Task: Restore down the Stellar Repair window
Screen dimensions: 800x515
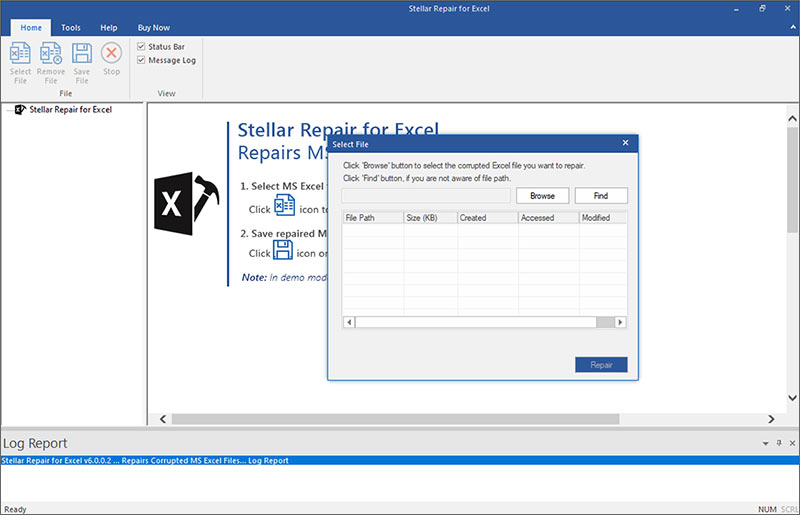Action: click(762, 9)
